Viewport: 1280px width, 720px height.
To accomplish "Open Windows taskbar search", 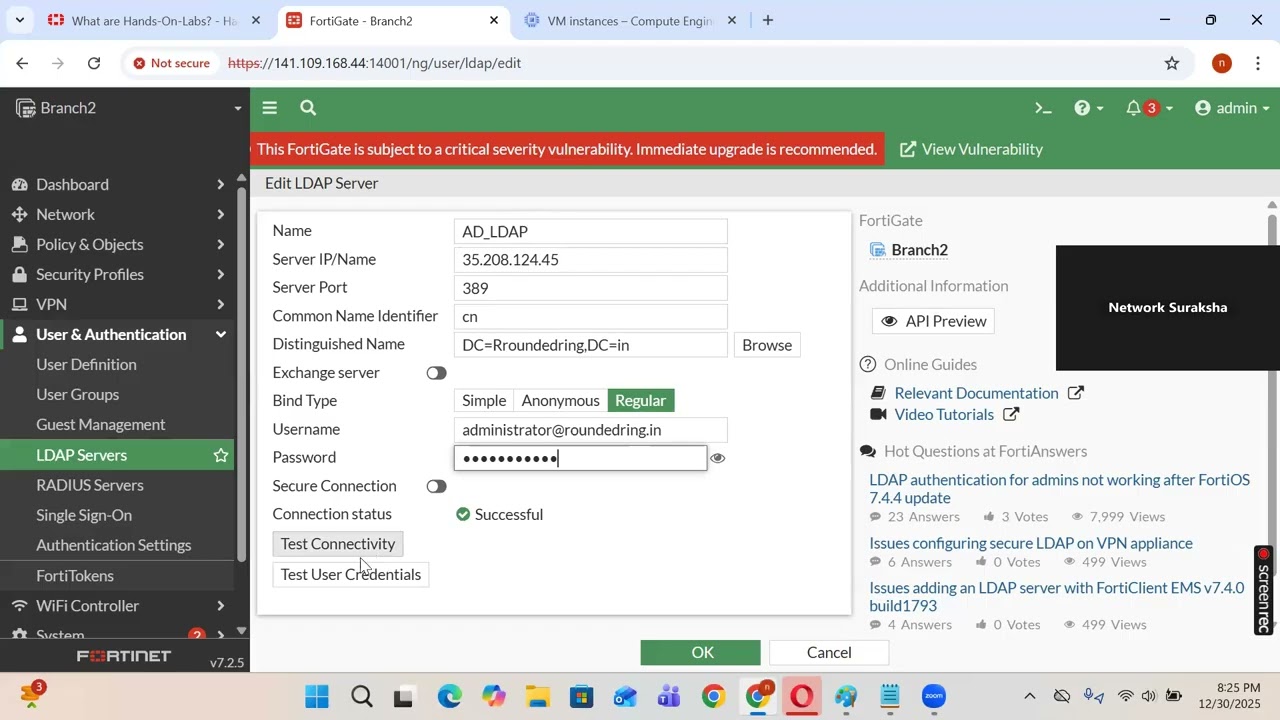I will coord(362,697).
